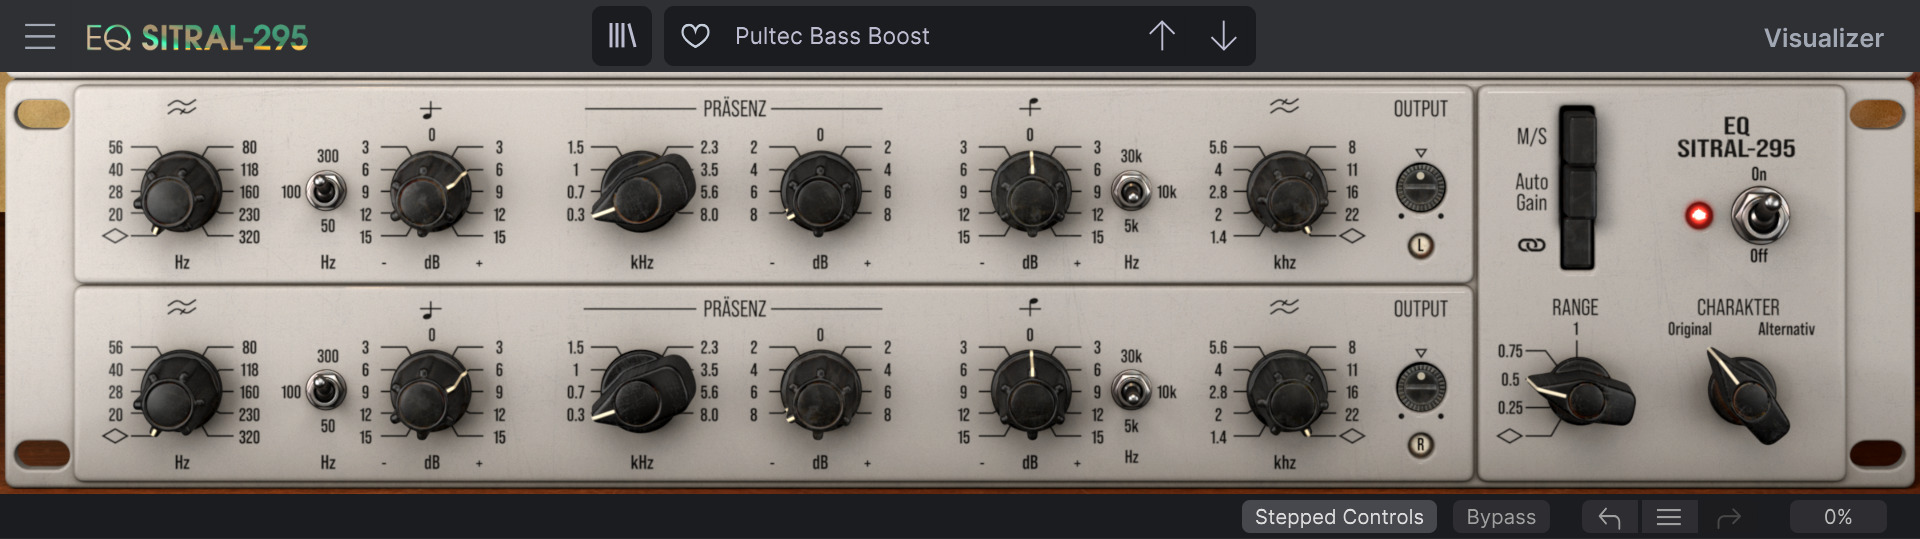The image size is (1920, 539).
Task: Click the Alternativ label under CHARAKTER
Action: coord(1786,329)
